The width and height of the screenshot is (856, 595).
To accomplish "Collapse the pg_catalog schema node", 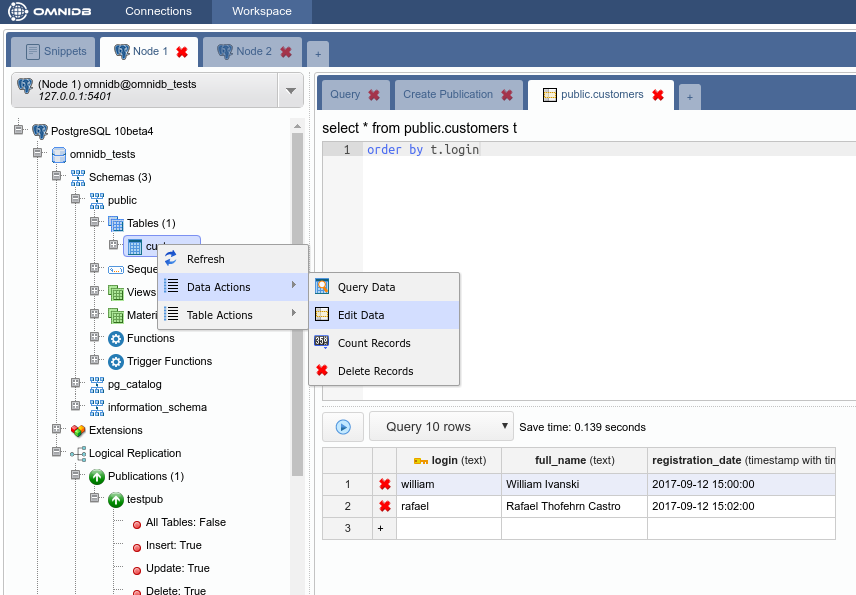I will 76,384.
